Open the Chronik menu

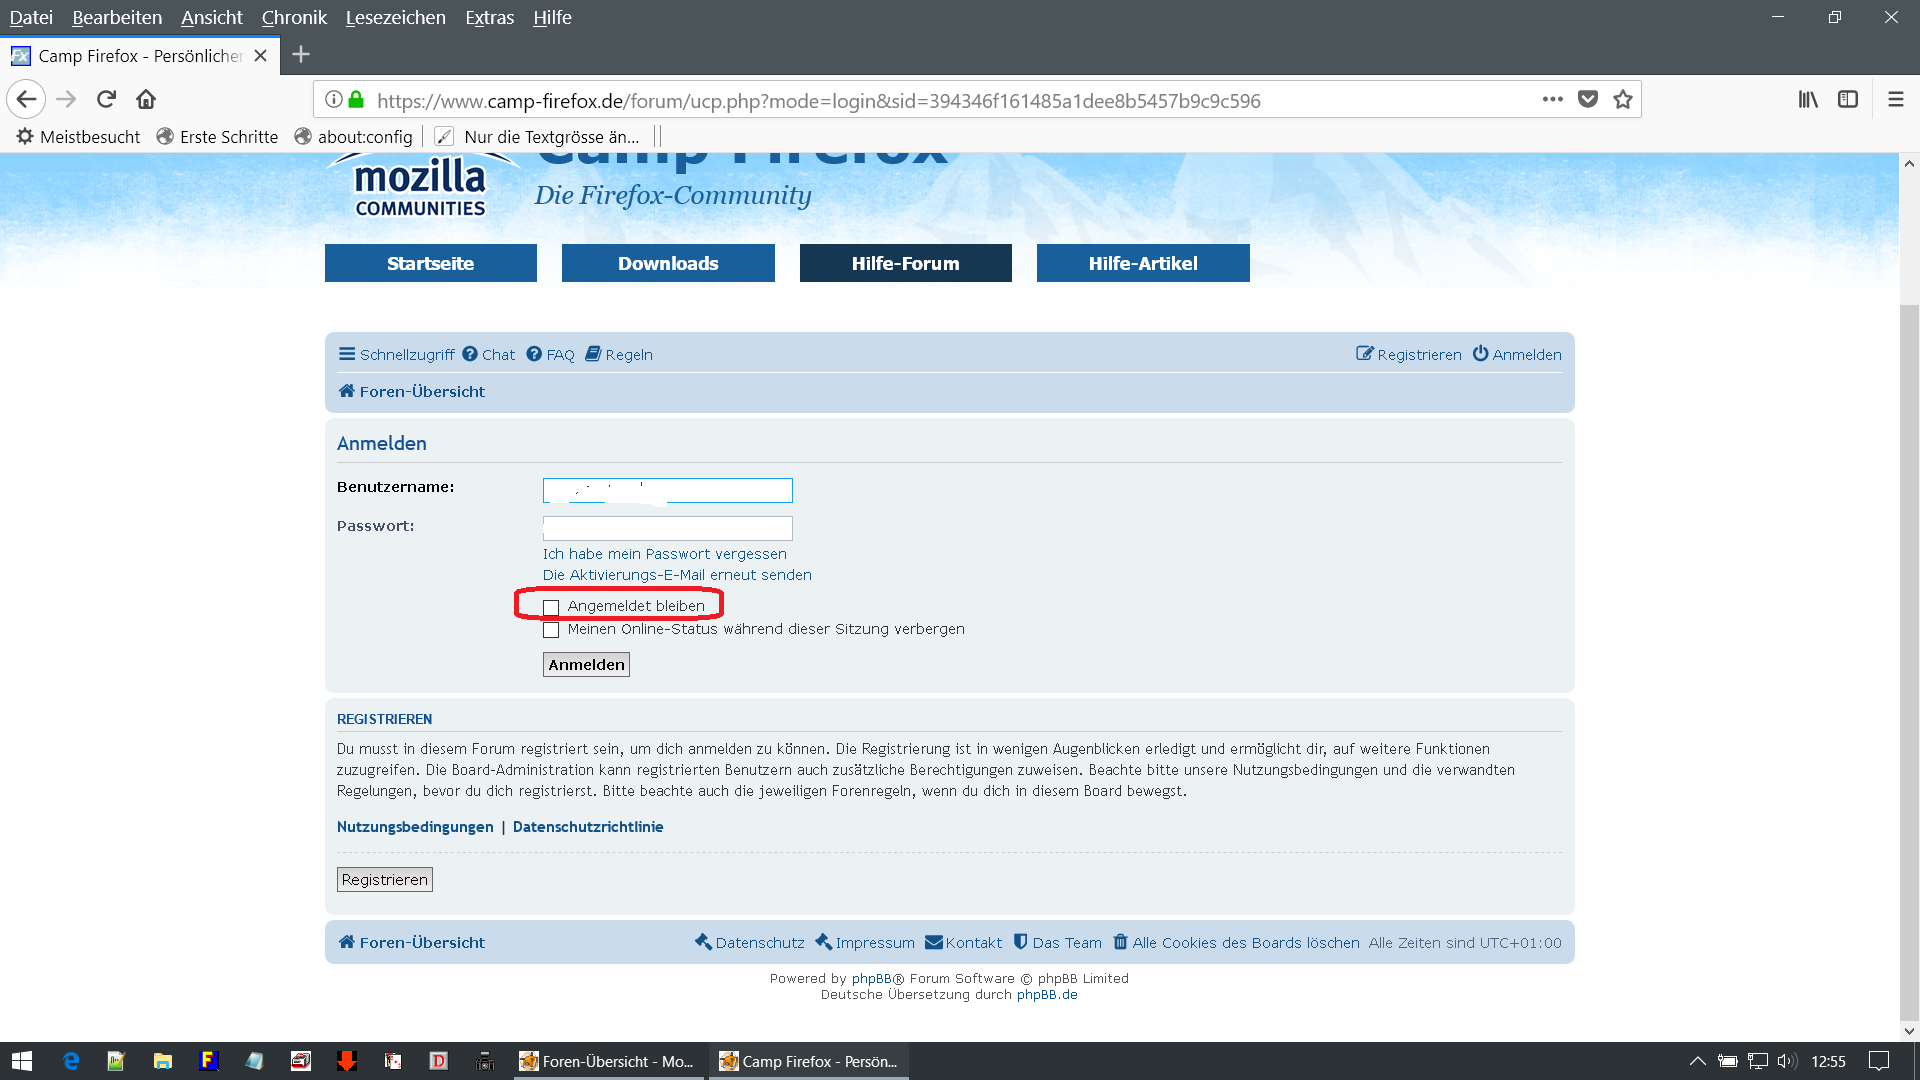pos(294,17)
